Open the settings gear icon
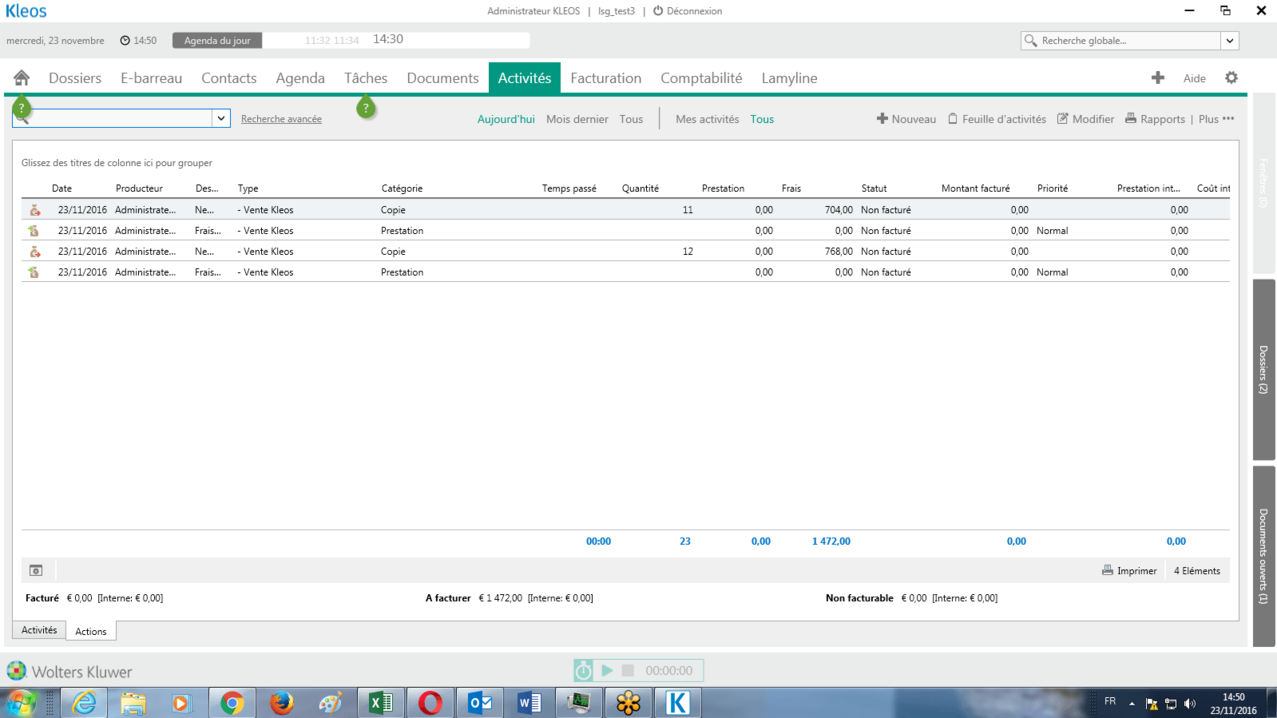The width and height of the screenshot is (1277, 718). (x=1231, y=78)
